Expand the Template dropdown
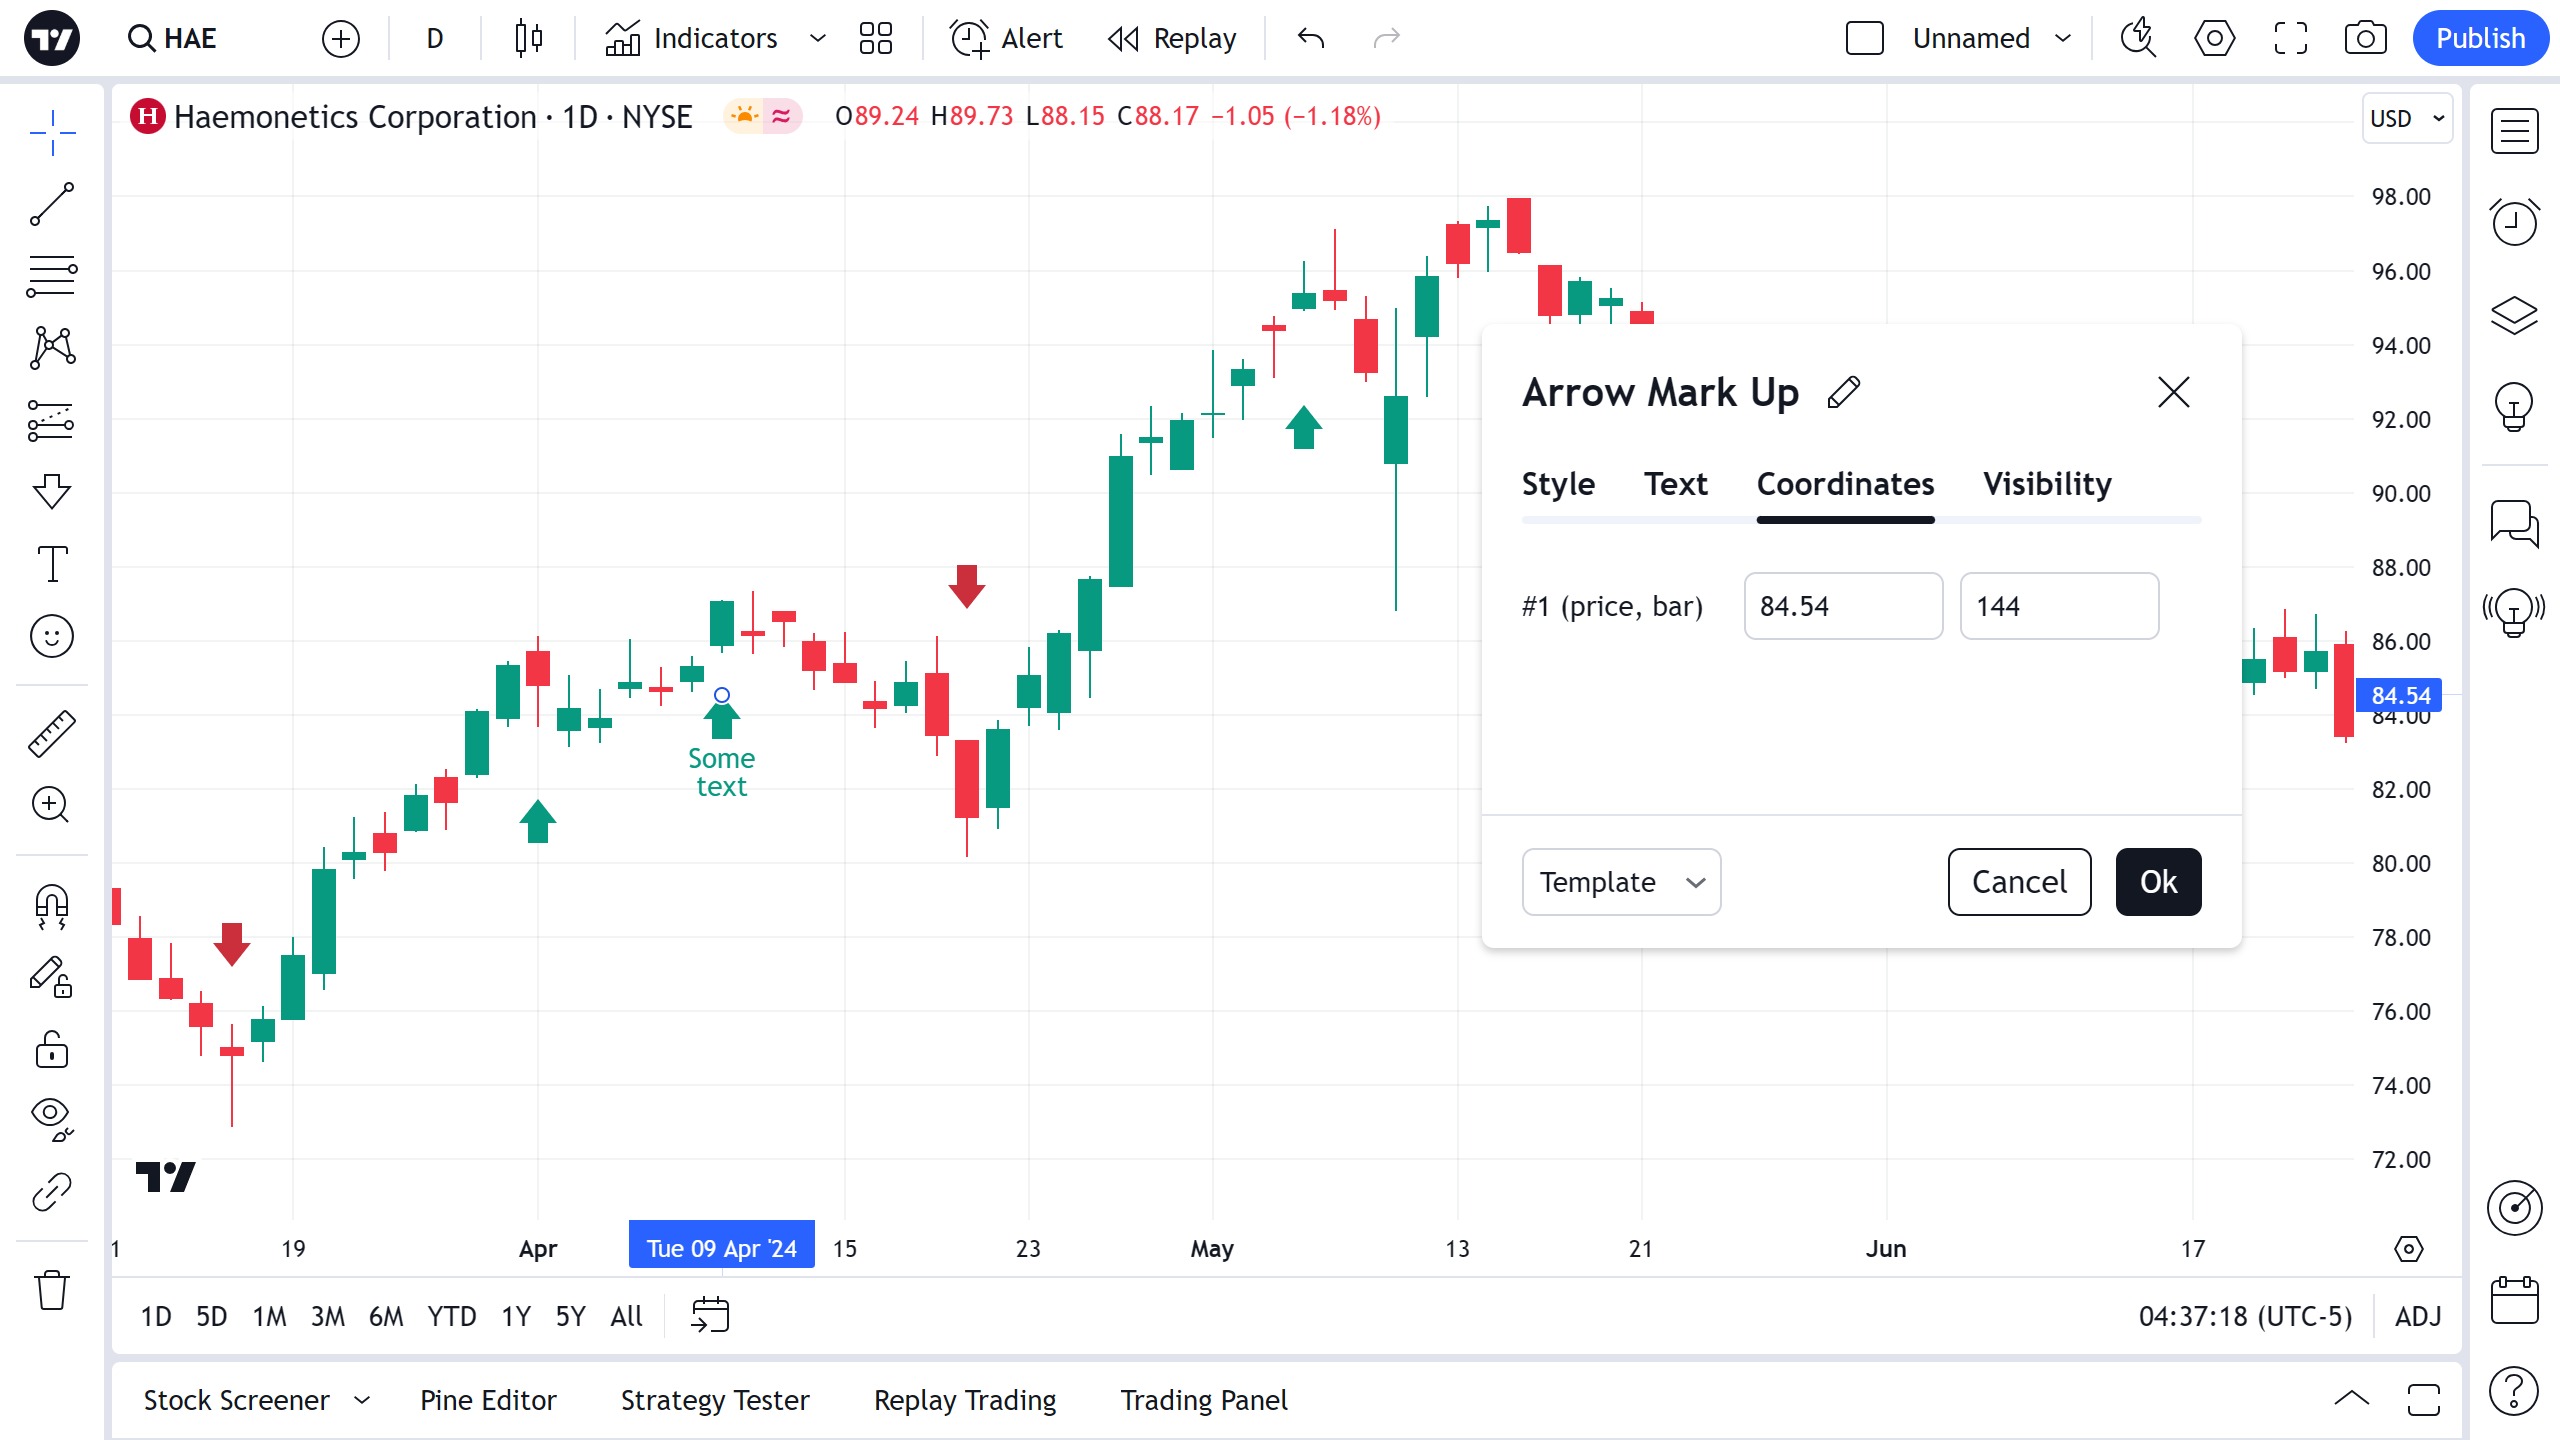Screen dimensions: 2560x1440 (1620, 882)
